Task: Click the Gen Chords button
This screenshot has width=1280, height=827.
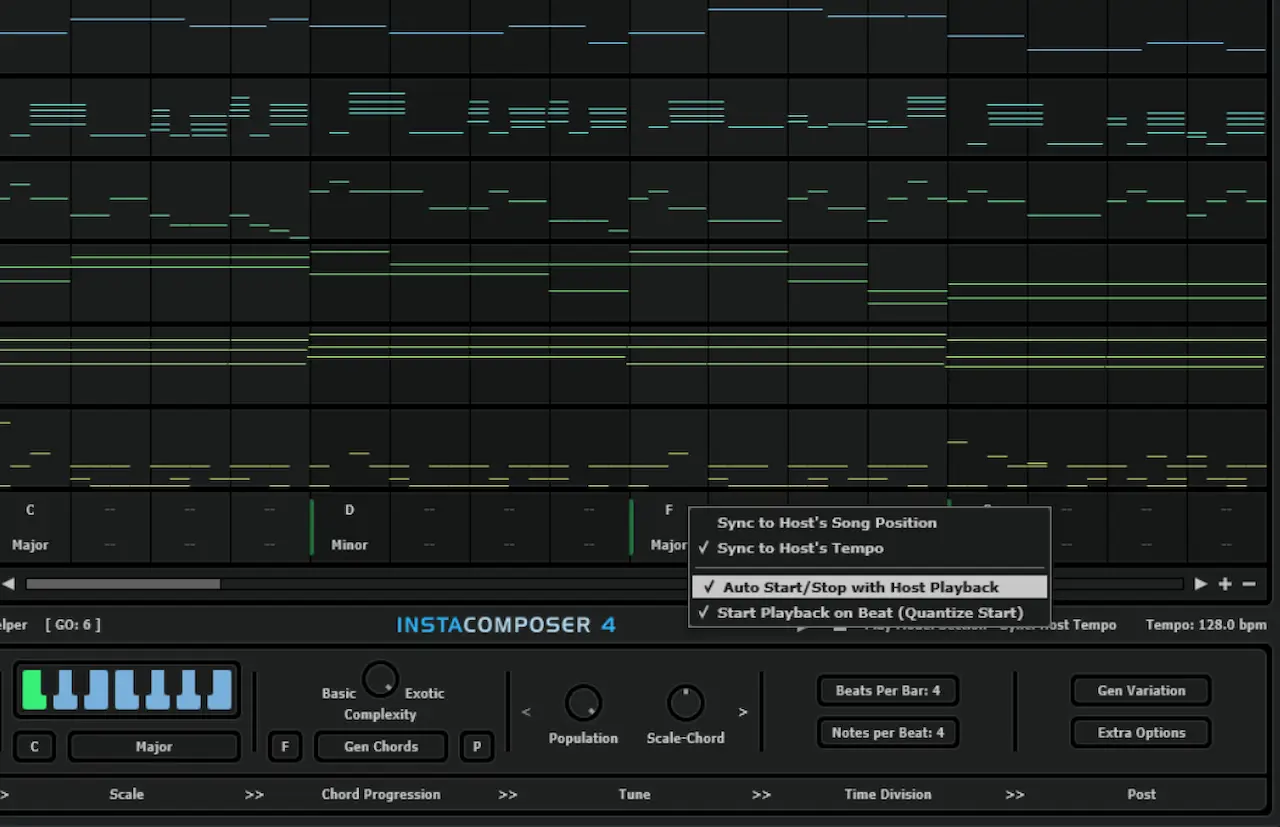Action: pos(381,746)
